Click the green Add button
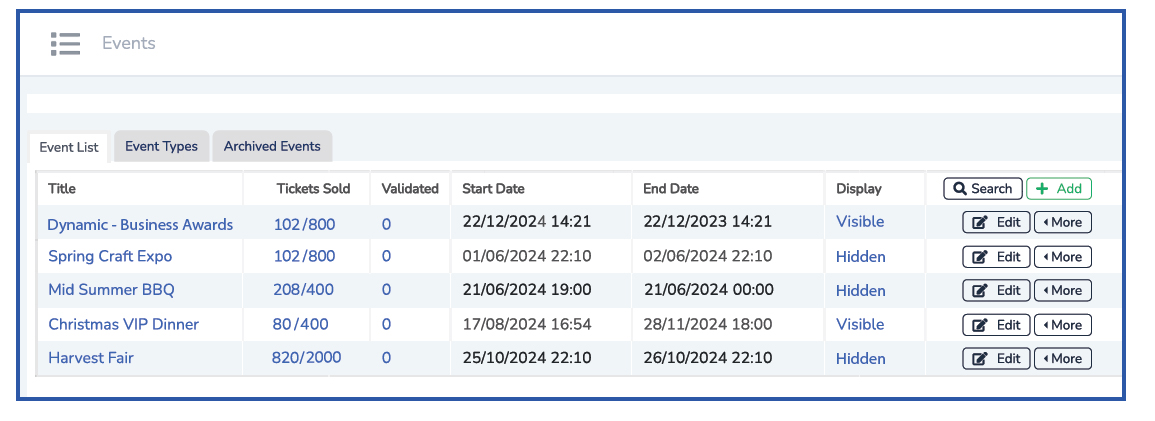This screenshot has height=421, width=1155. click(x=1059, y=189)
